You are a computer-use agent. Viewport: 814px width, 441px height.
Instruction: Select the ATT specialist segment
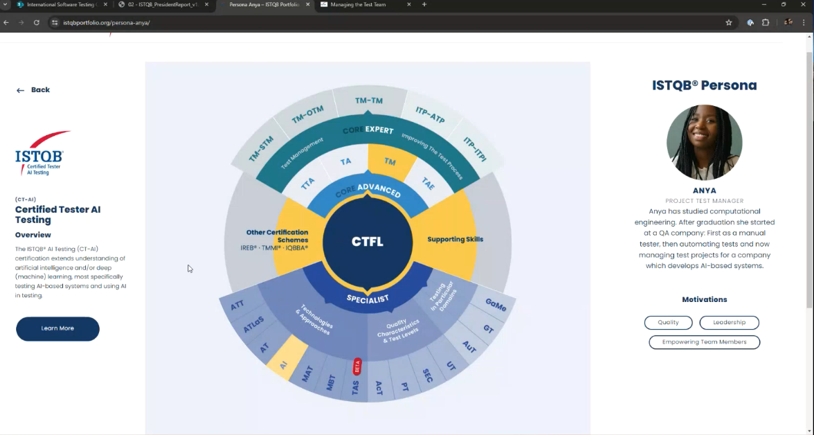point(237,305)
